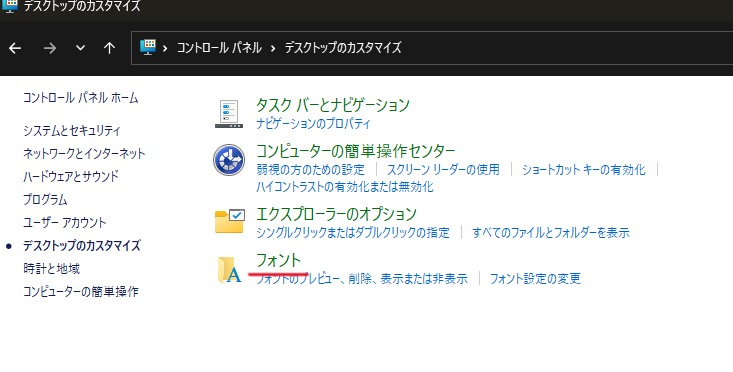
Task: Select デスクトップのカスタマイズ in the address breadcrumb
Action: 343,48
